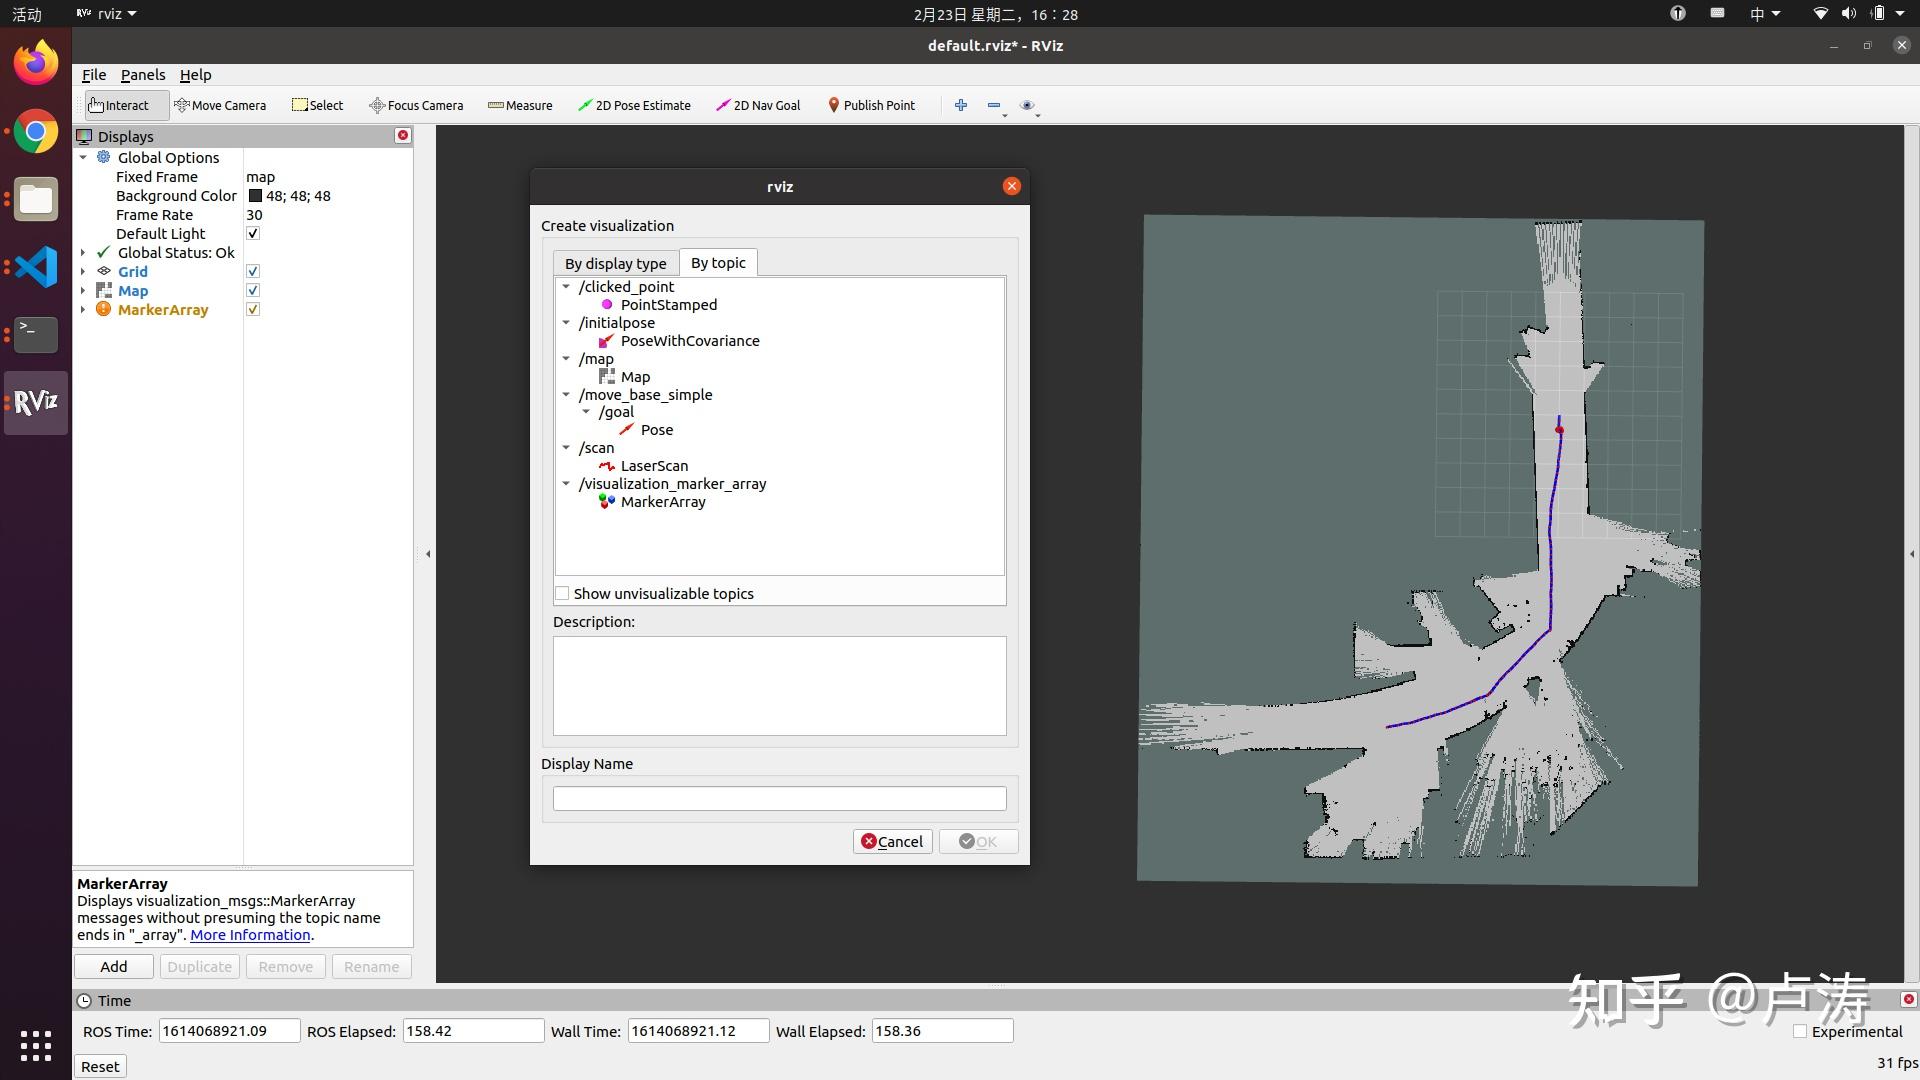The image size is (1920, 1080).
Task: Select the LaserScan entry under /scan
Action: coord(654,466)
